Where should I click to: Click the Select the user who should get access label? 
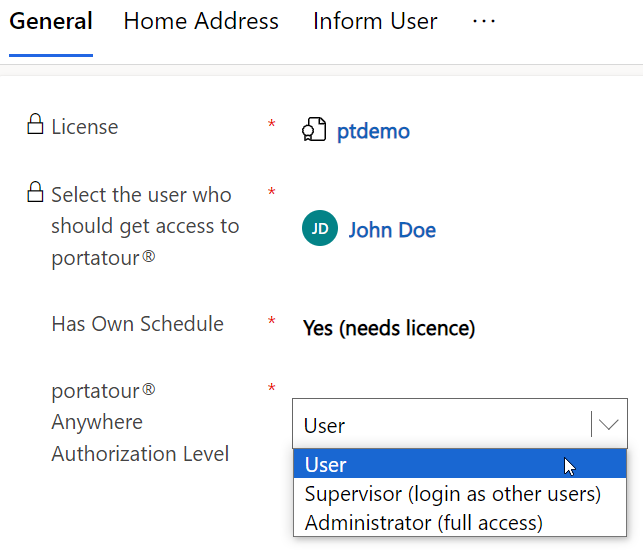[x=145, y=226]
